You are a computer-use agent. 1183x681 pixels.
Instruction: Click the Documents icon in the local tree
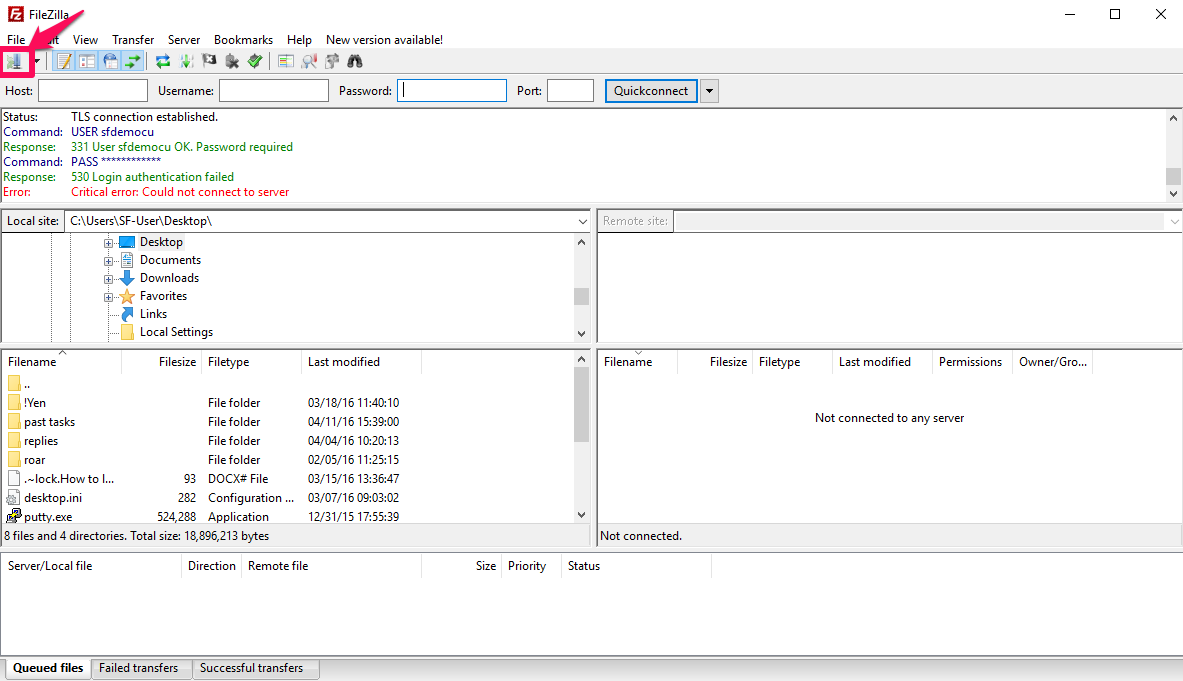127,260
